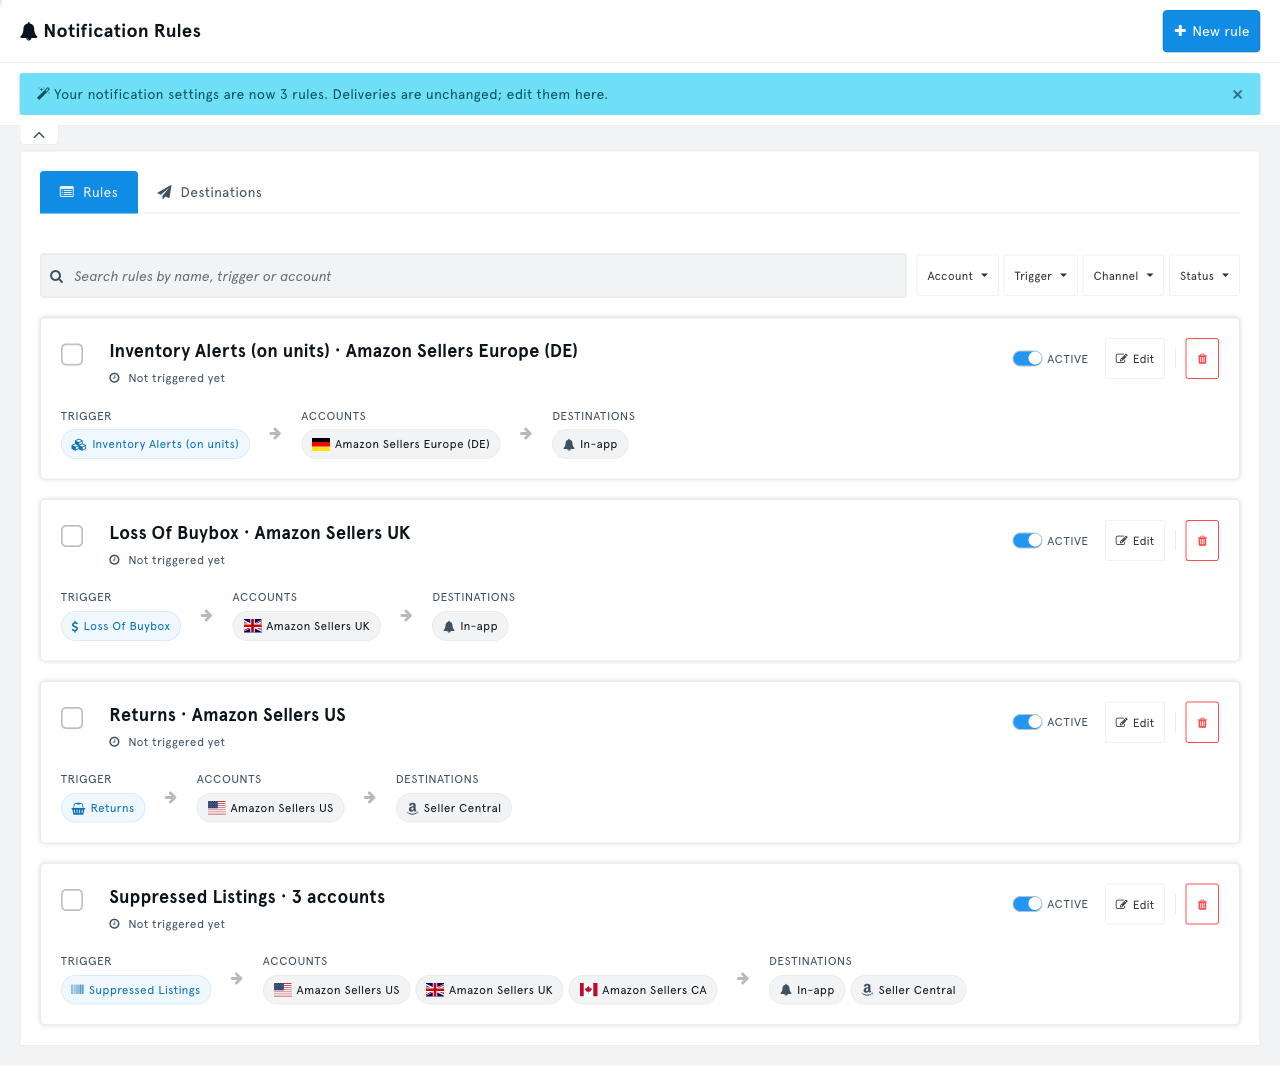Click Amazon Sellers UK chip in Suppressed Listings
The width and height of the screenshot is (1280, 1066).
coord(489,990)
